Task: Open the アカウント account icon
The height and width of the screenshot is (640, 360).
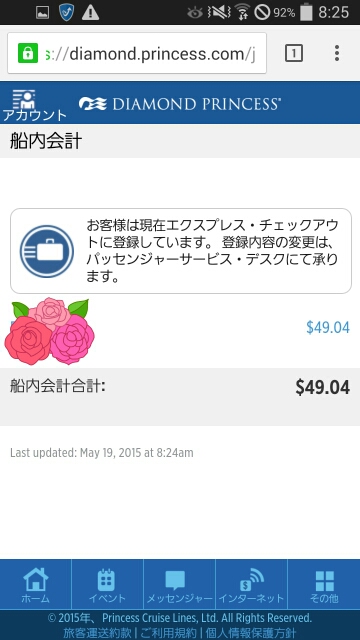Action: pyautogui.click(x=34, y=104)
